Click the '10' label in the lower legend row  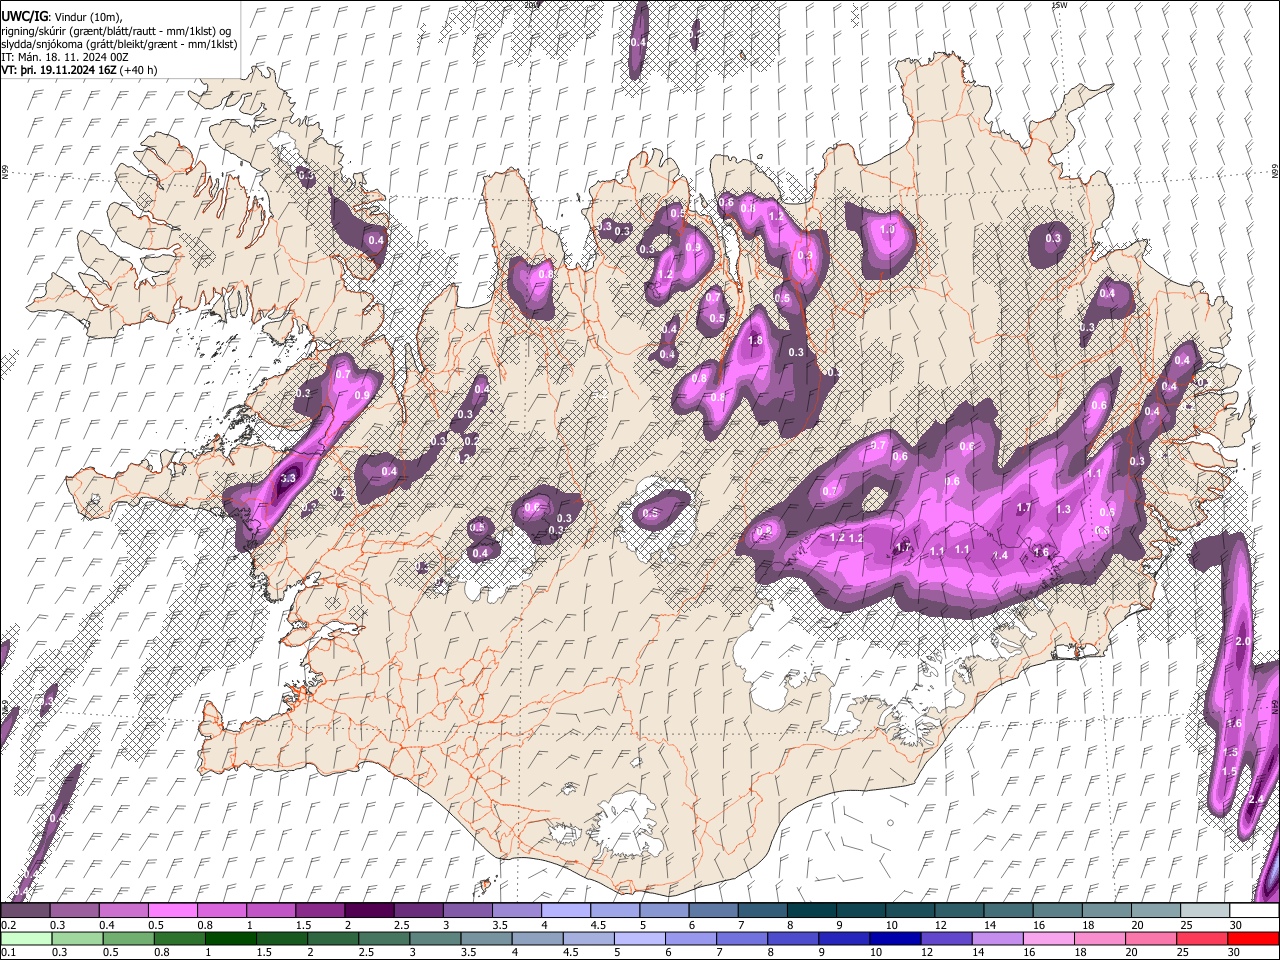click(876, 952)
